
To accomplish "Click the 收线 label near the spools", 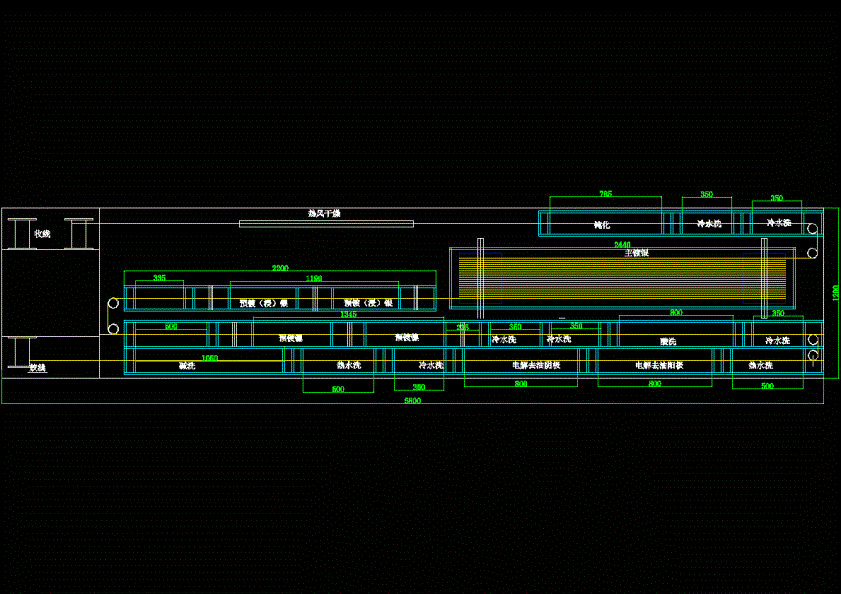I will coord(42,234).
